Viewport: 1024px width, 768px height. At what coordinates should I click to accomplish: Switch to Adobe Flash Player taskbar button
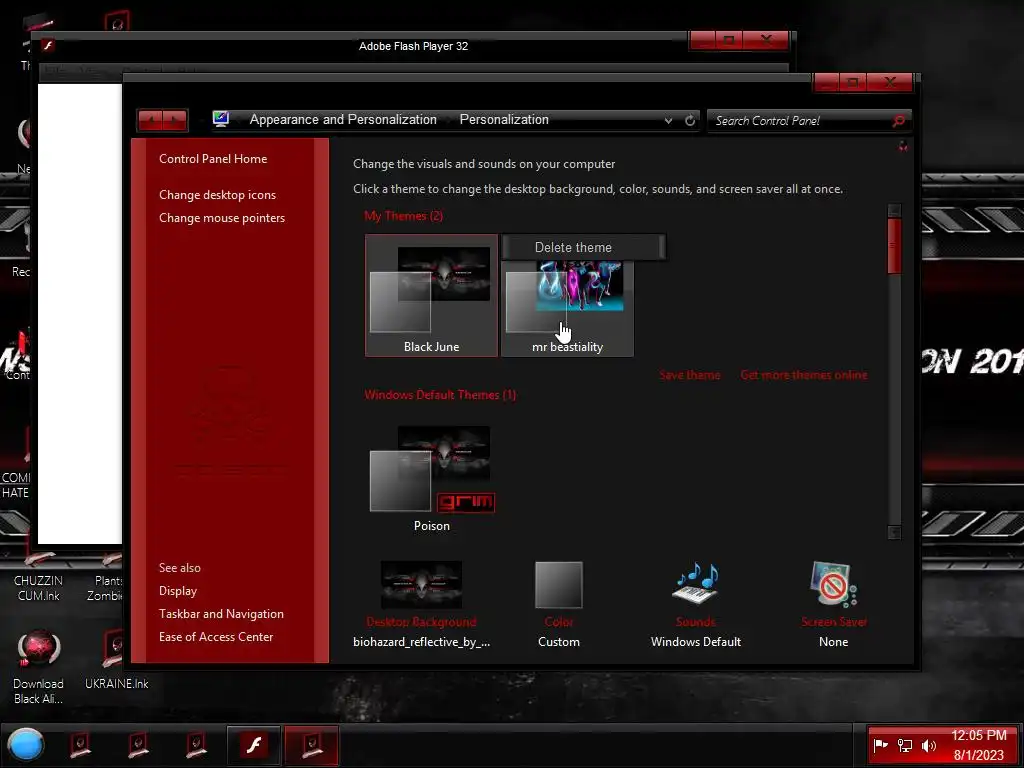(x=254, y=744)
